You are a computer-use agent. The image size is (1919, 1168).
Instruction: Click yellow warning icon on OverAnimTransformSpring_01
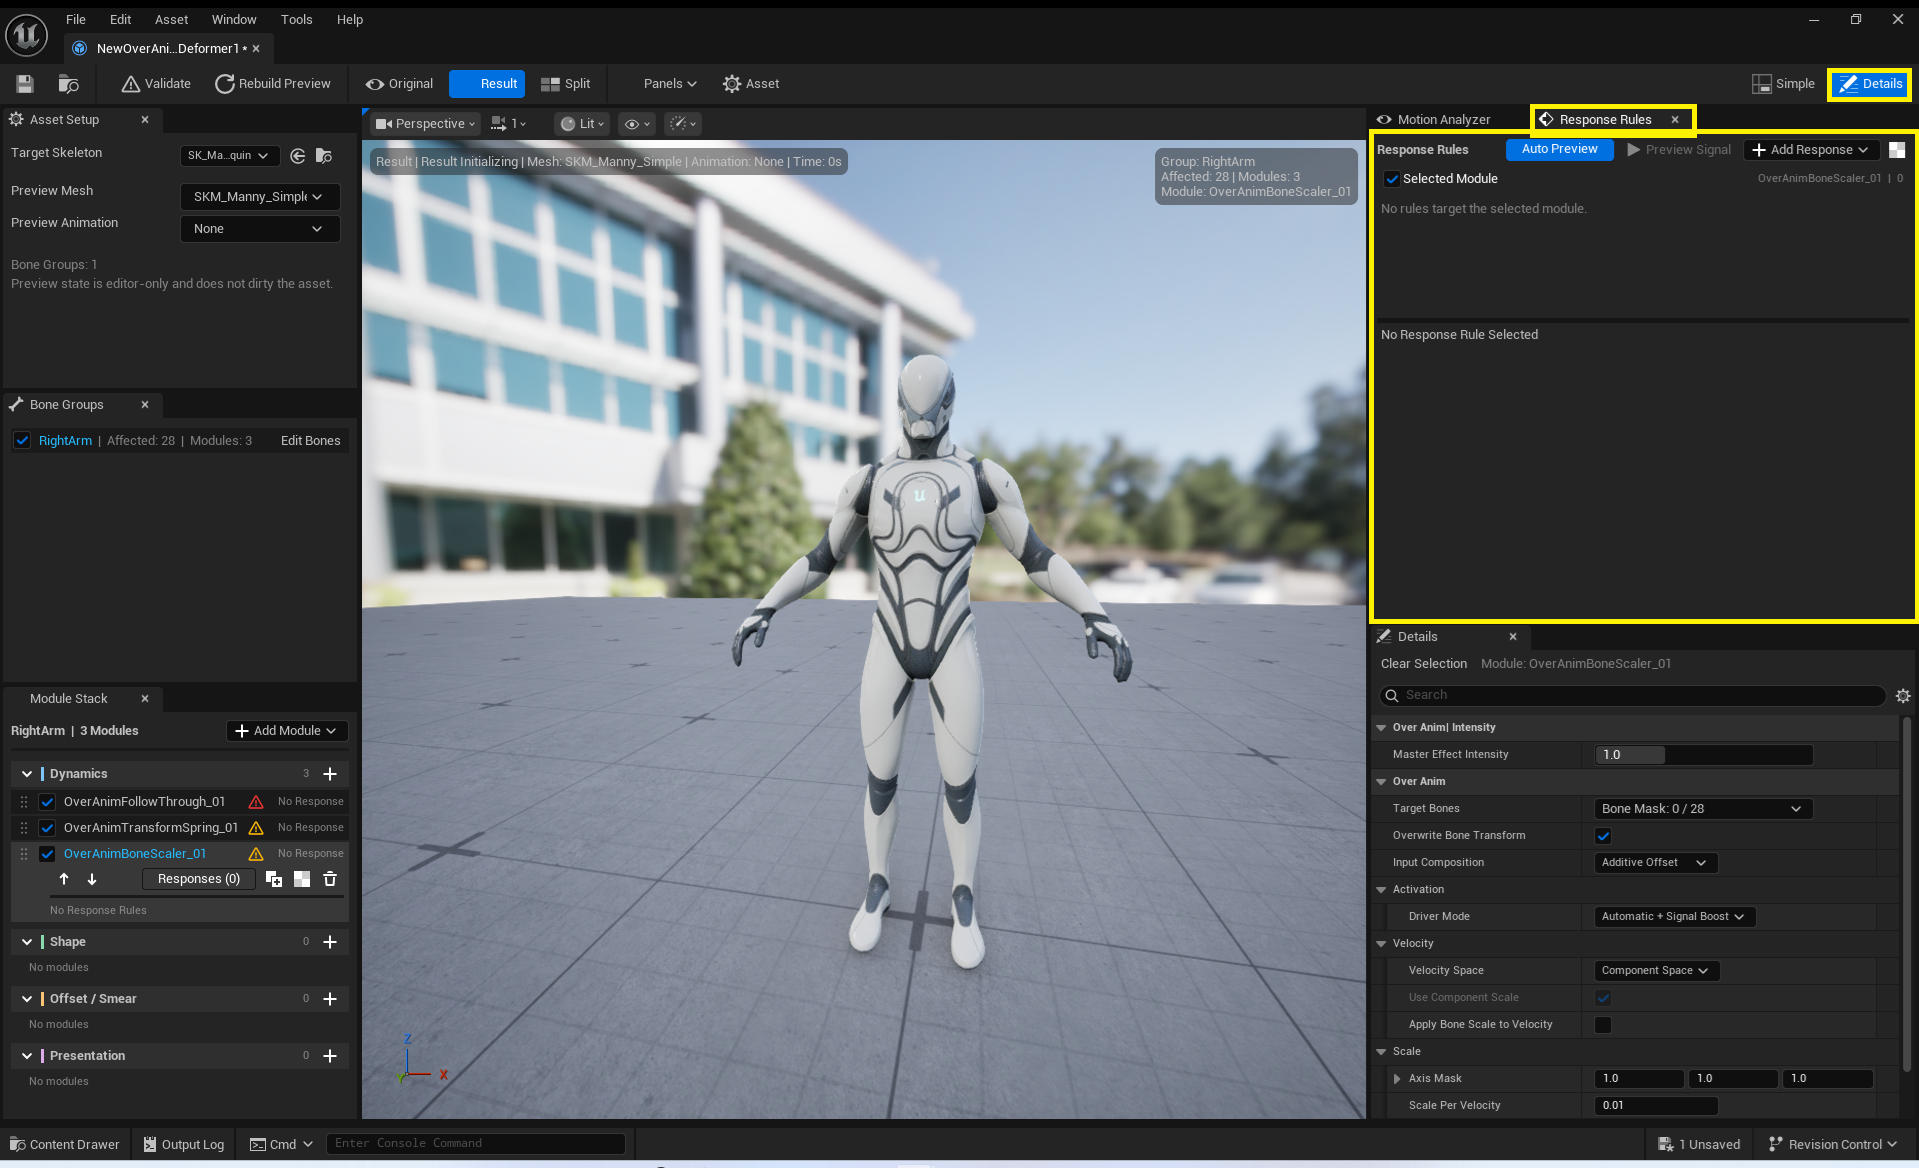click(x=256, y=828)
